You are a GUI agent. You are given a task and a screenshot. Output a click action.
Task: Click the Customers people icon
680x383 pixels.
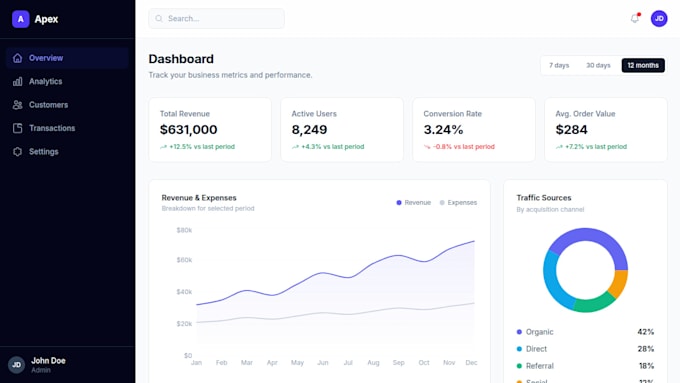(x=17, y=105)
